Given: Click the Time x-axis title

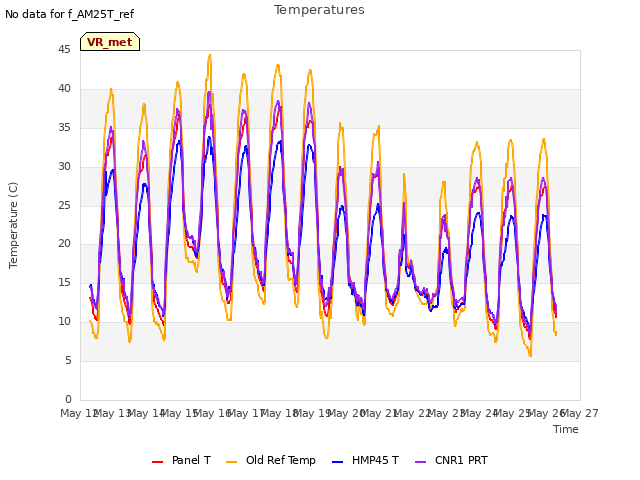Looking at the screenshot, I should tap(566, 429).
